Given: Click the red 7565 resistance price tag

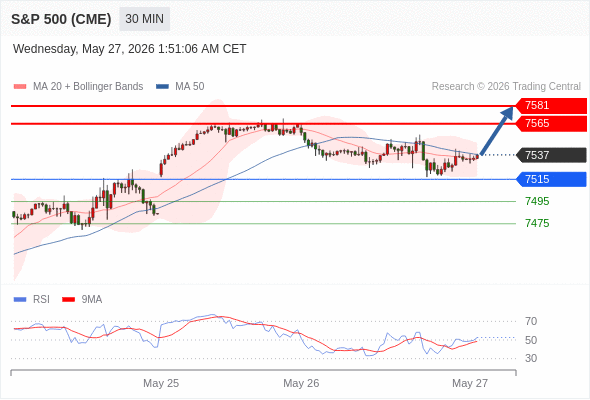Looking at the screenshot, I should coord(551,123).
